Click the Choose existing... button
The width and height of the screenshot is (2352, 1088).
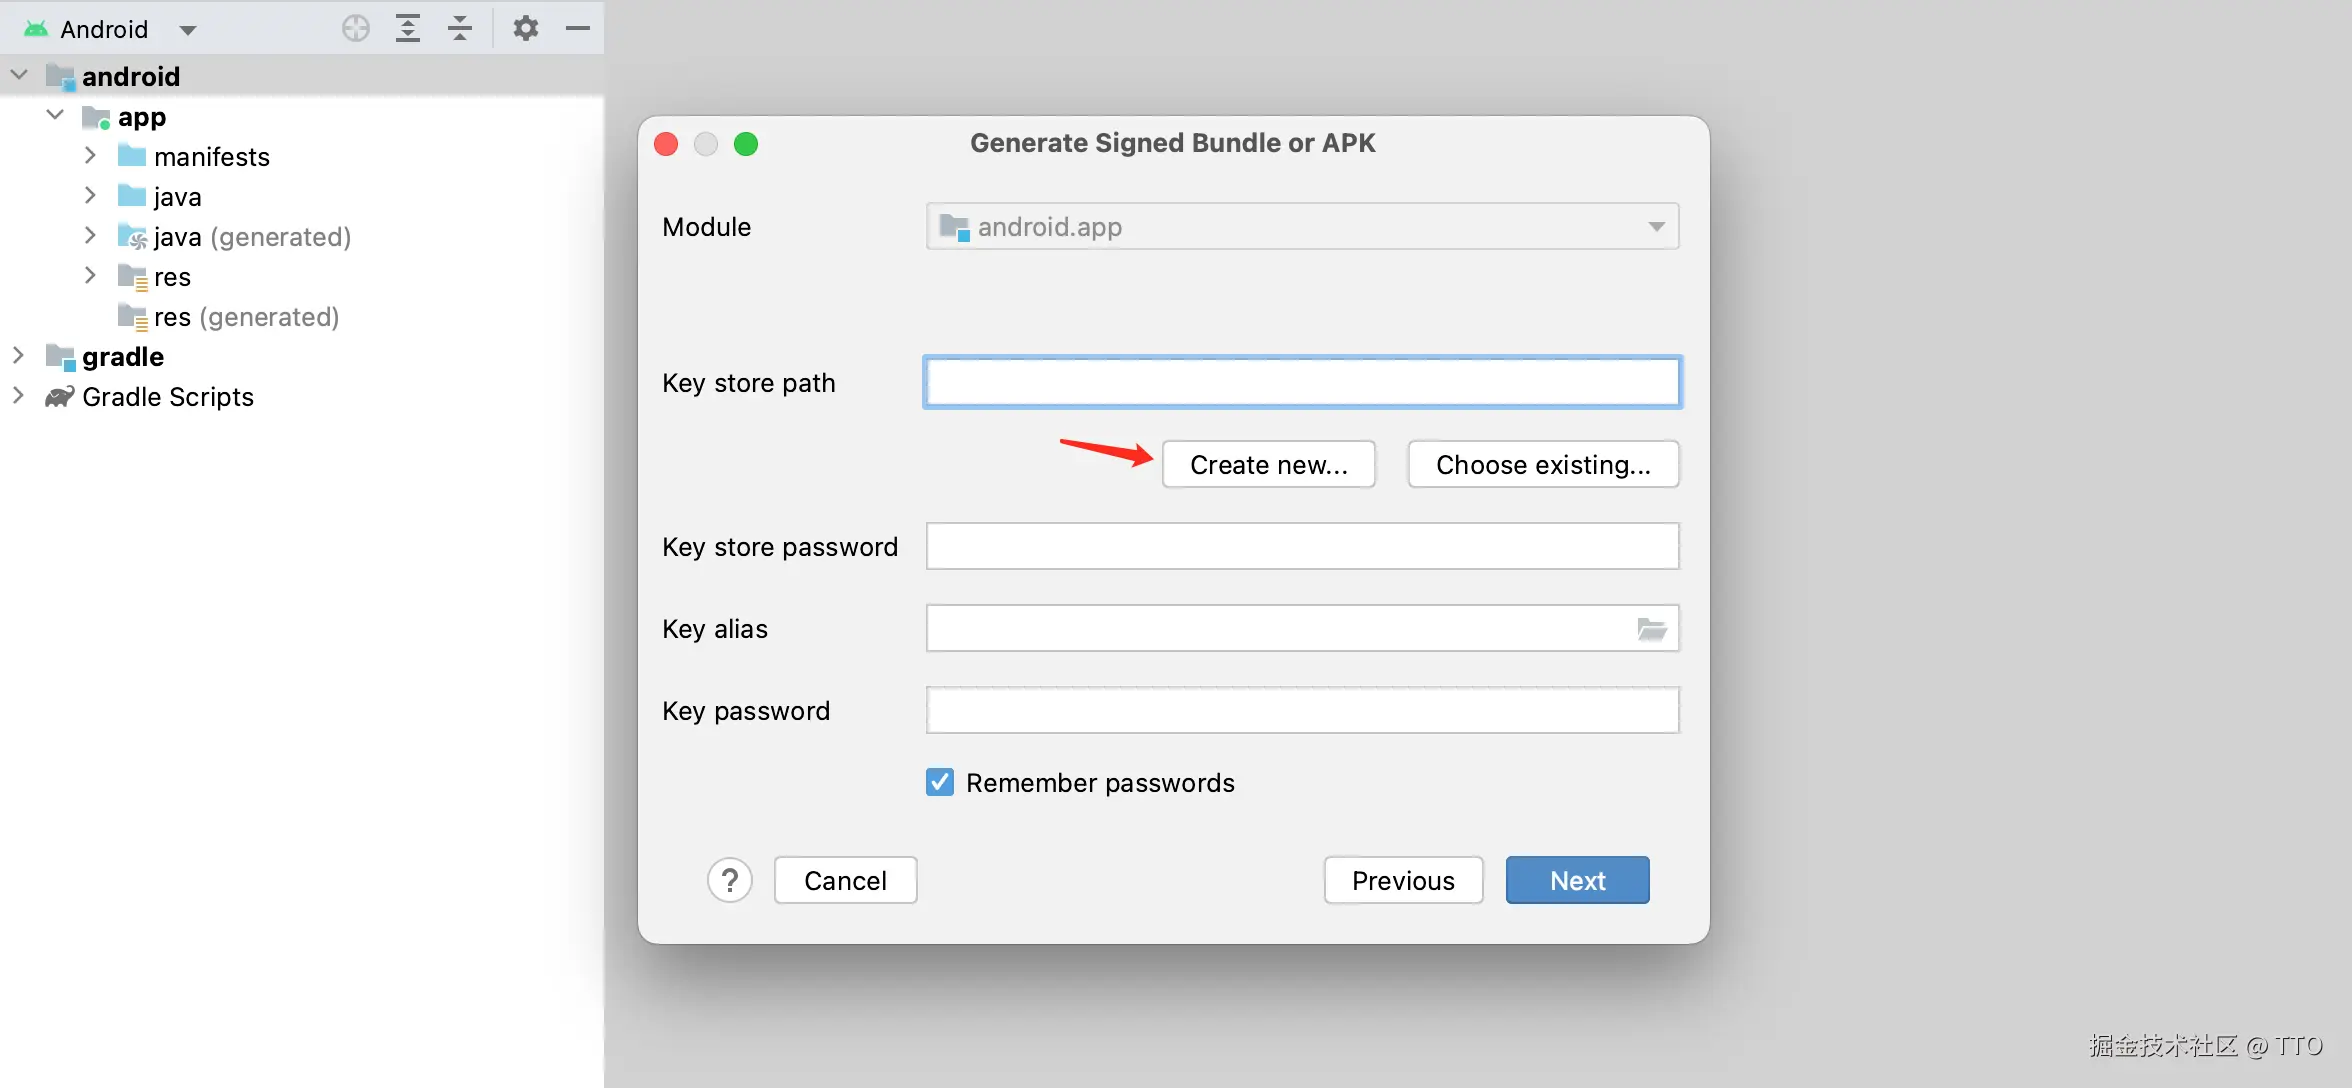(1542, 465)
